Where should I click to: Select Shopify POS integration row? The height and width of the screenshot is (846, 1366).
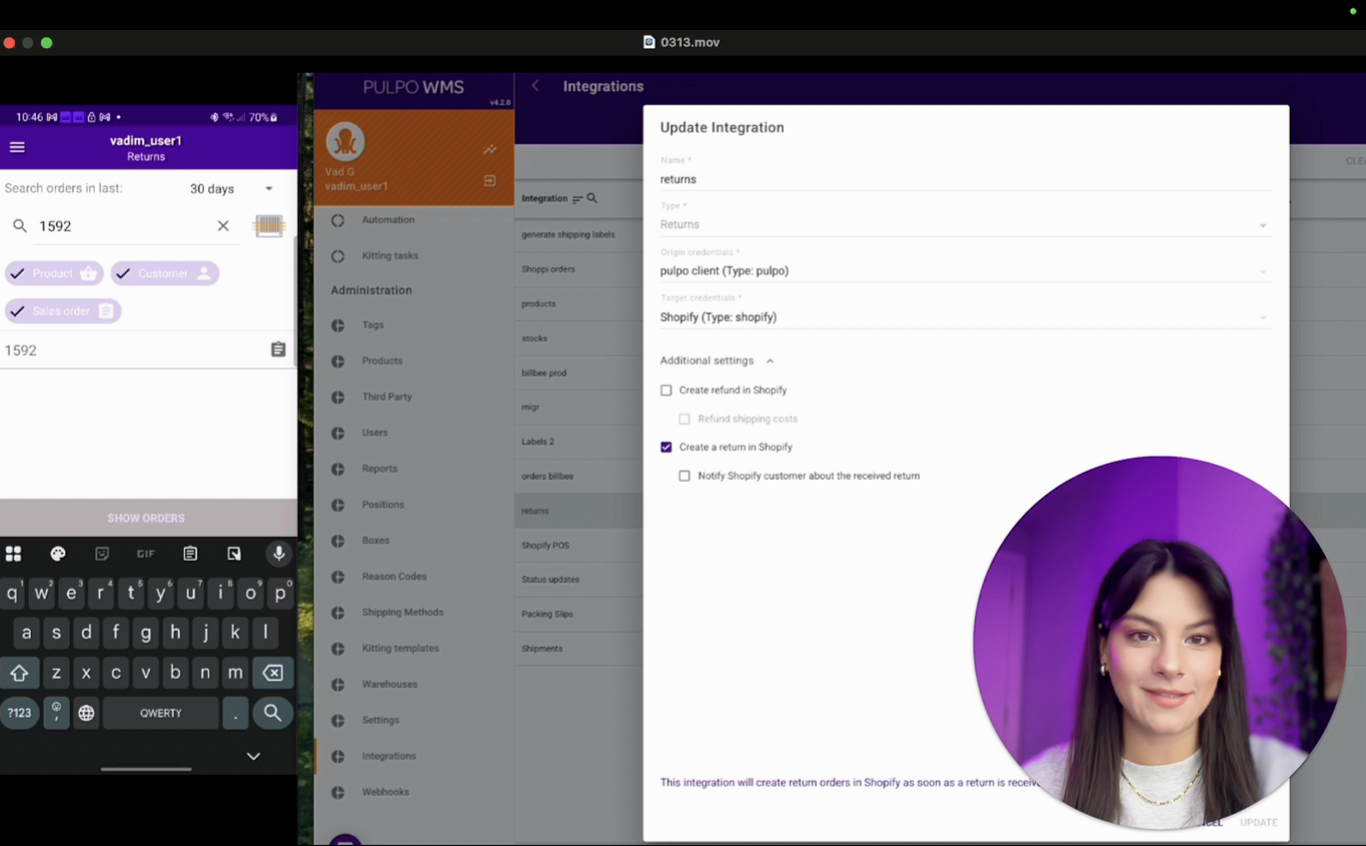pos(579,545)
